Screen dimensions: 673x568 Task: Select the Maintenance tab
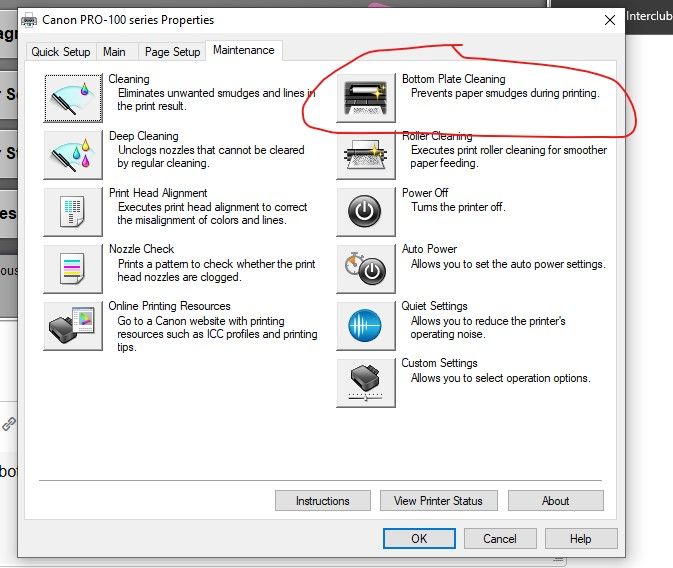(244, 50)
